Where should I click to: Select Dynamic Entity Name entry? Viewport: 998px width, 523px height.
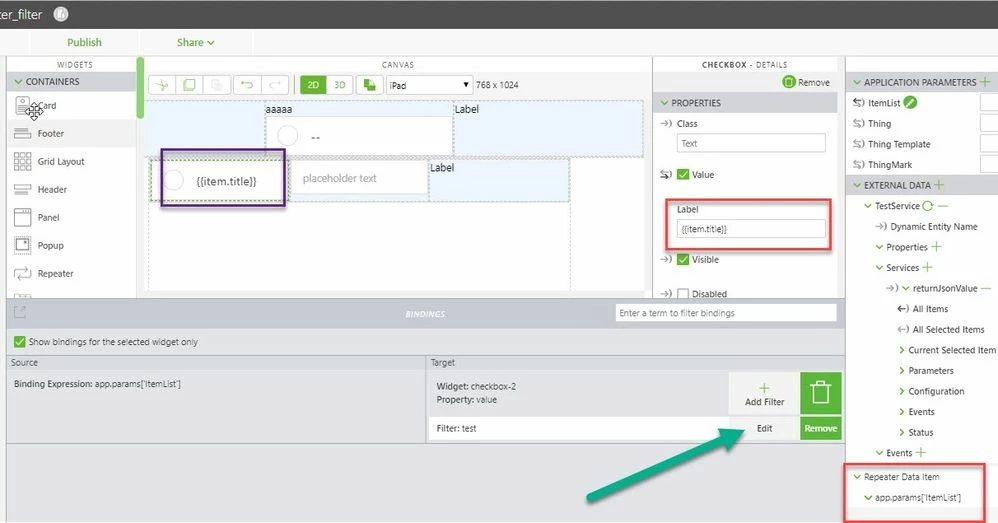tap(934, 227)
